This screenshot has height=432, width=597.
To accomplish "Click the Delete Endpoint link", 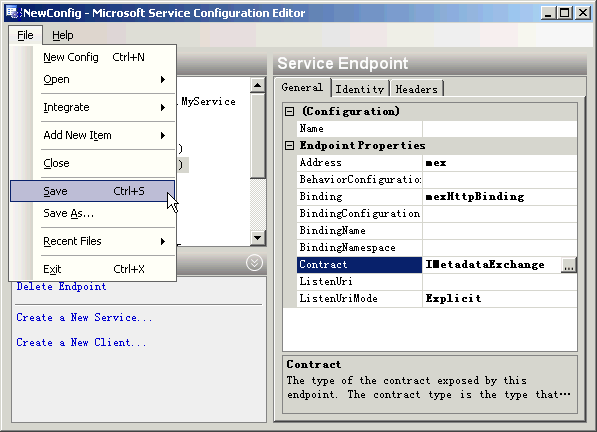I will [61, 287].
